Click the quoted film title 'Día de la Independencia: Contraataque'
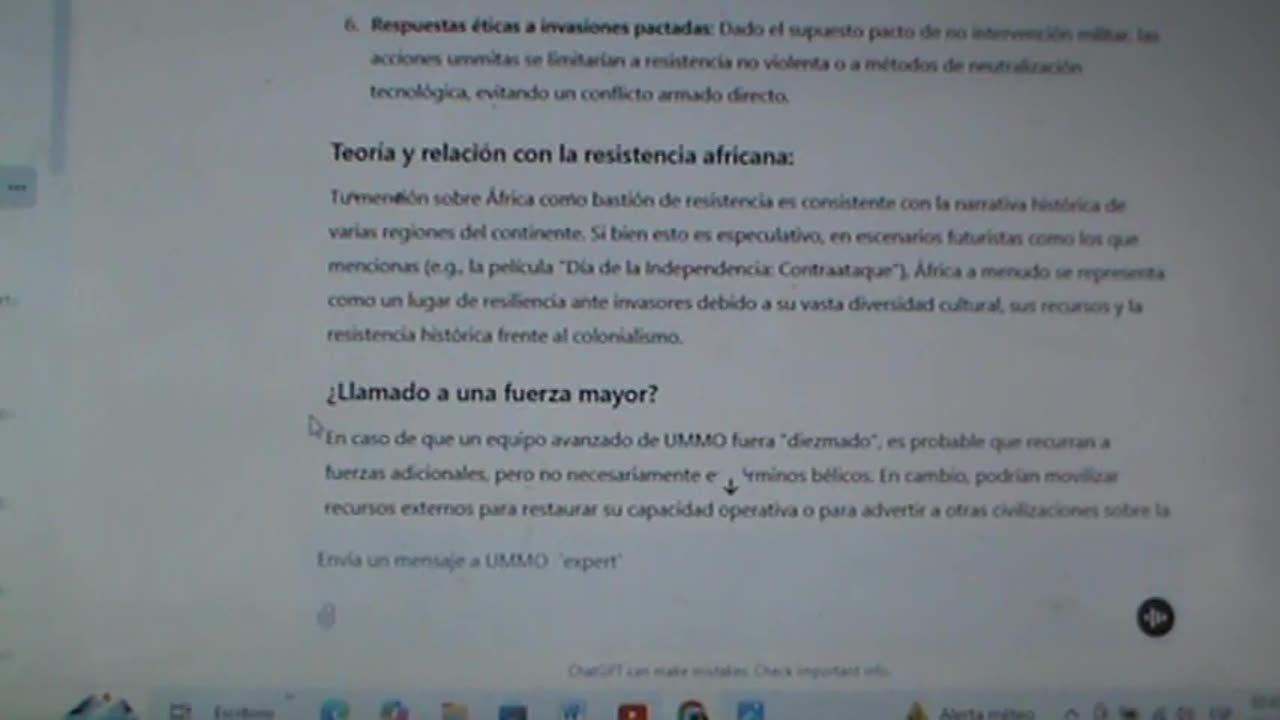 click(732, 271)
